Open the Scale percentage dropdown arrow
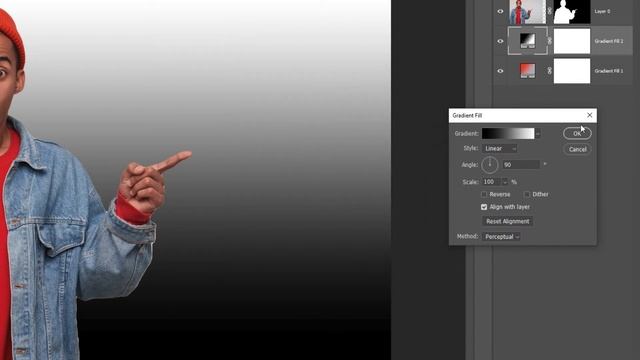640x360 pixels. point(505,182)
